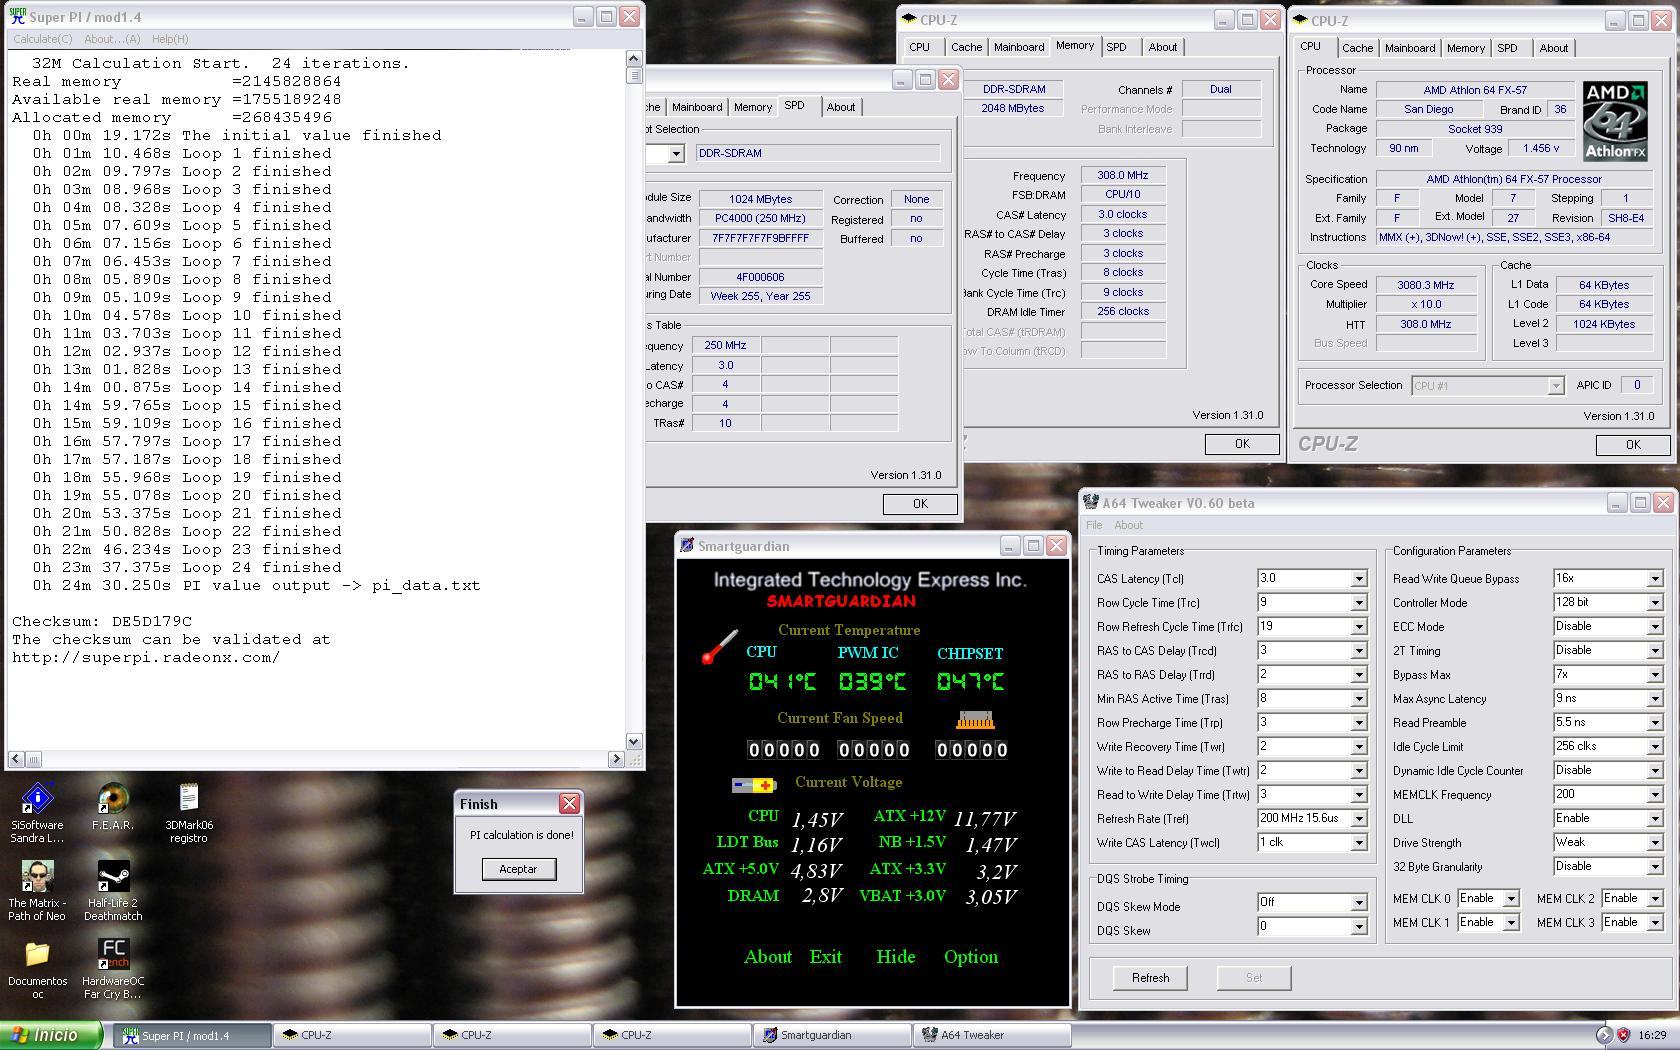Open the 2T Timing dropdown
Screen dimensions: 1680x1050
[x=1654, y=651]
